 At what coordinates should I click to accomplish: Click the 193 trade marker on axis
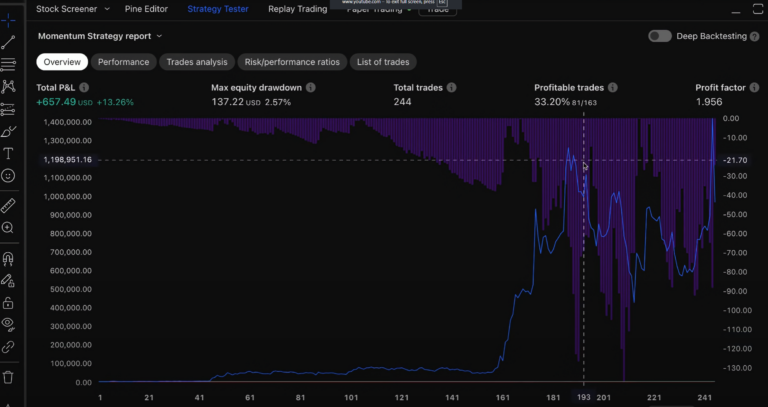point(583,398)
